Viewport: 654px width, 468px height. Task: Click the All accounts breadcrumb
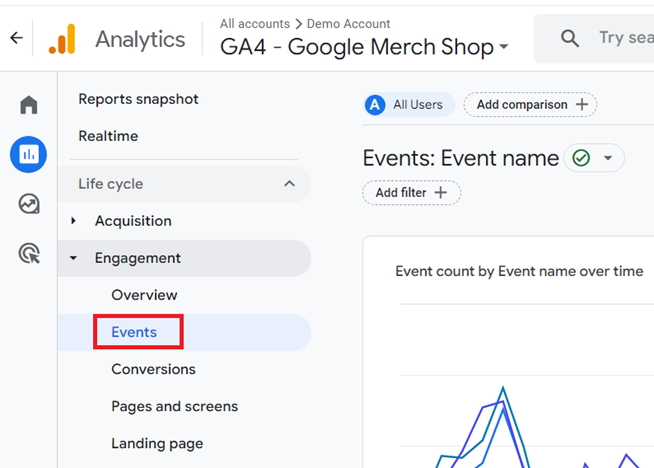point(255,24)
